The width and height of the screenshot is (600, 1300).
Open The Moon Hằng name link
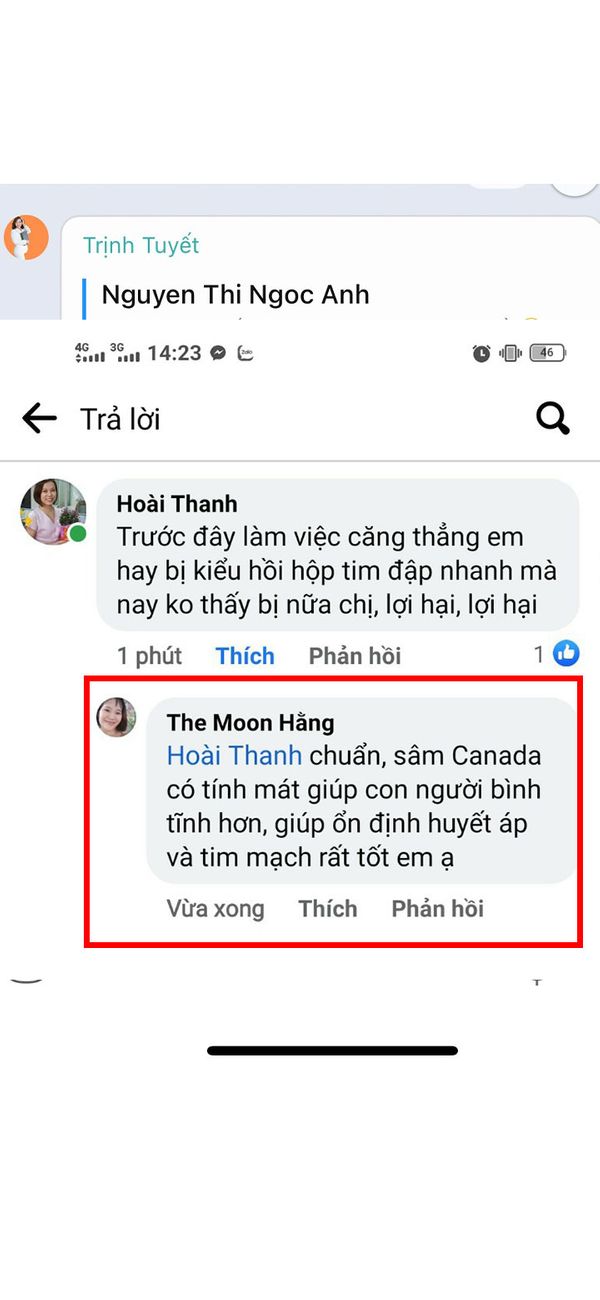250,722
